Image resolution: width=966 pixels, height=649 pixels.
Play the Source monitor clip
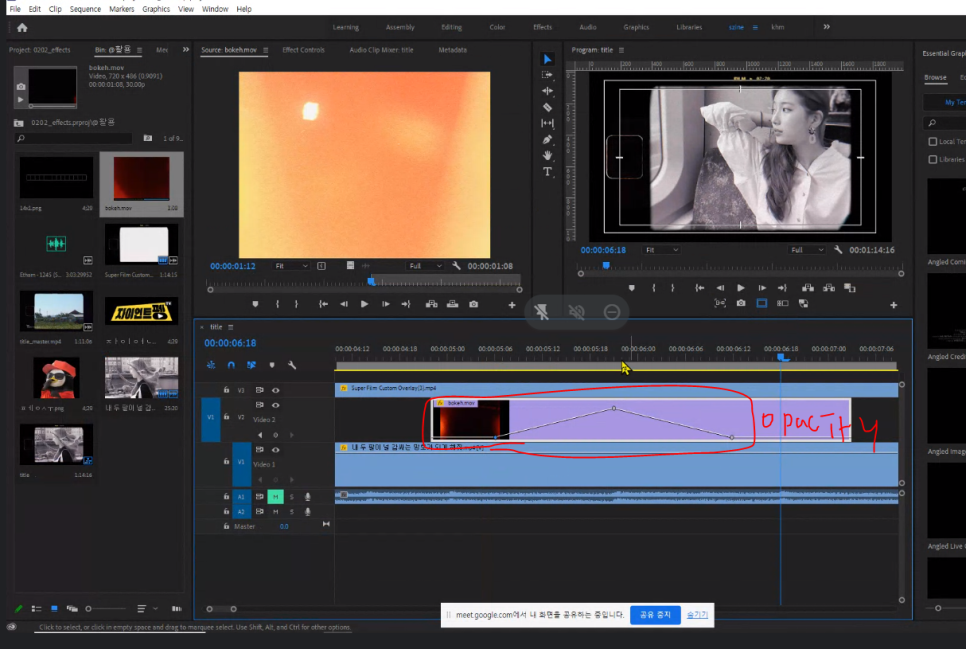click(364, 304)
